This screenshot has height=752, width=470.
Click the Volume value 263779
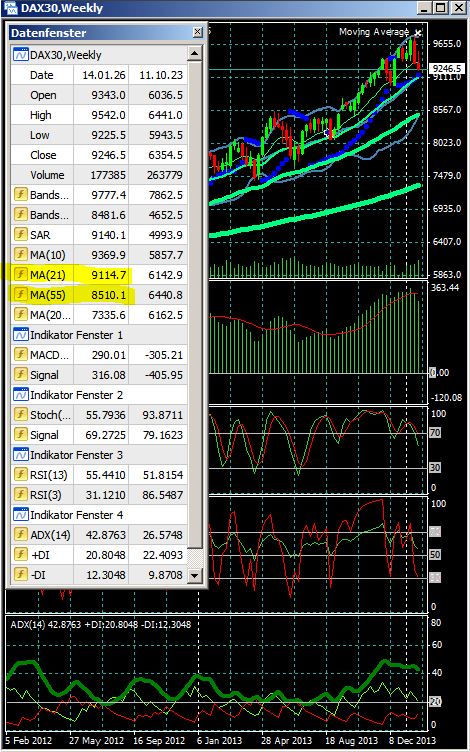click(x=163, y=175)
